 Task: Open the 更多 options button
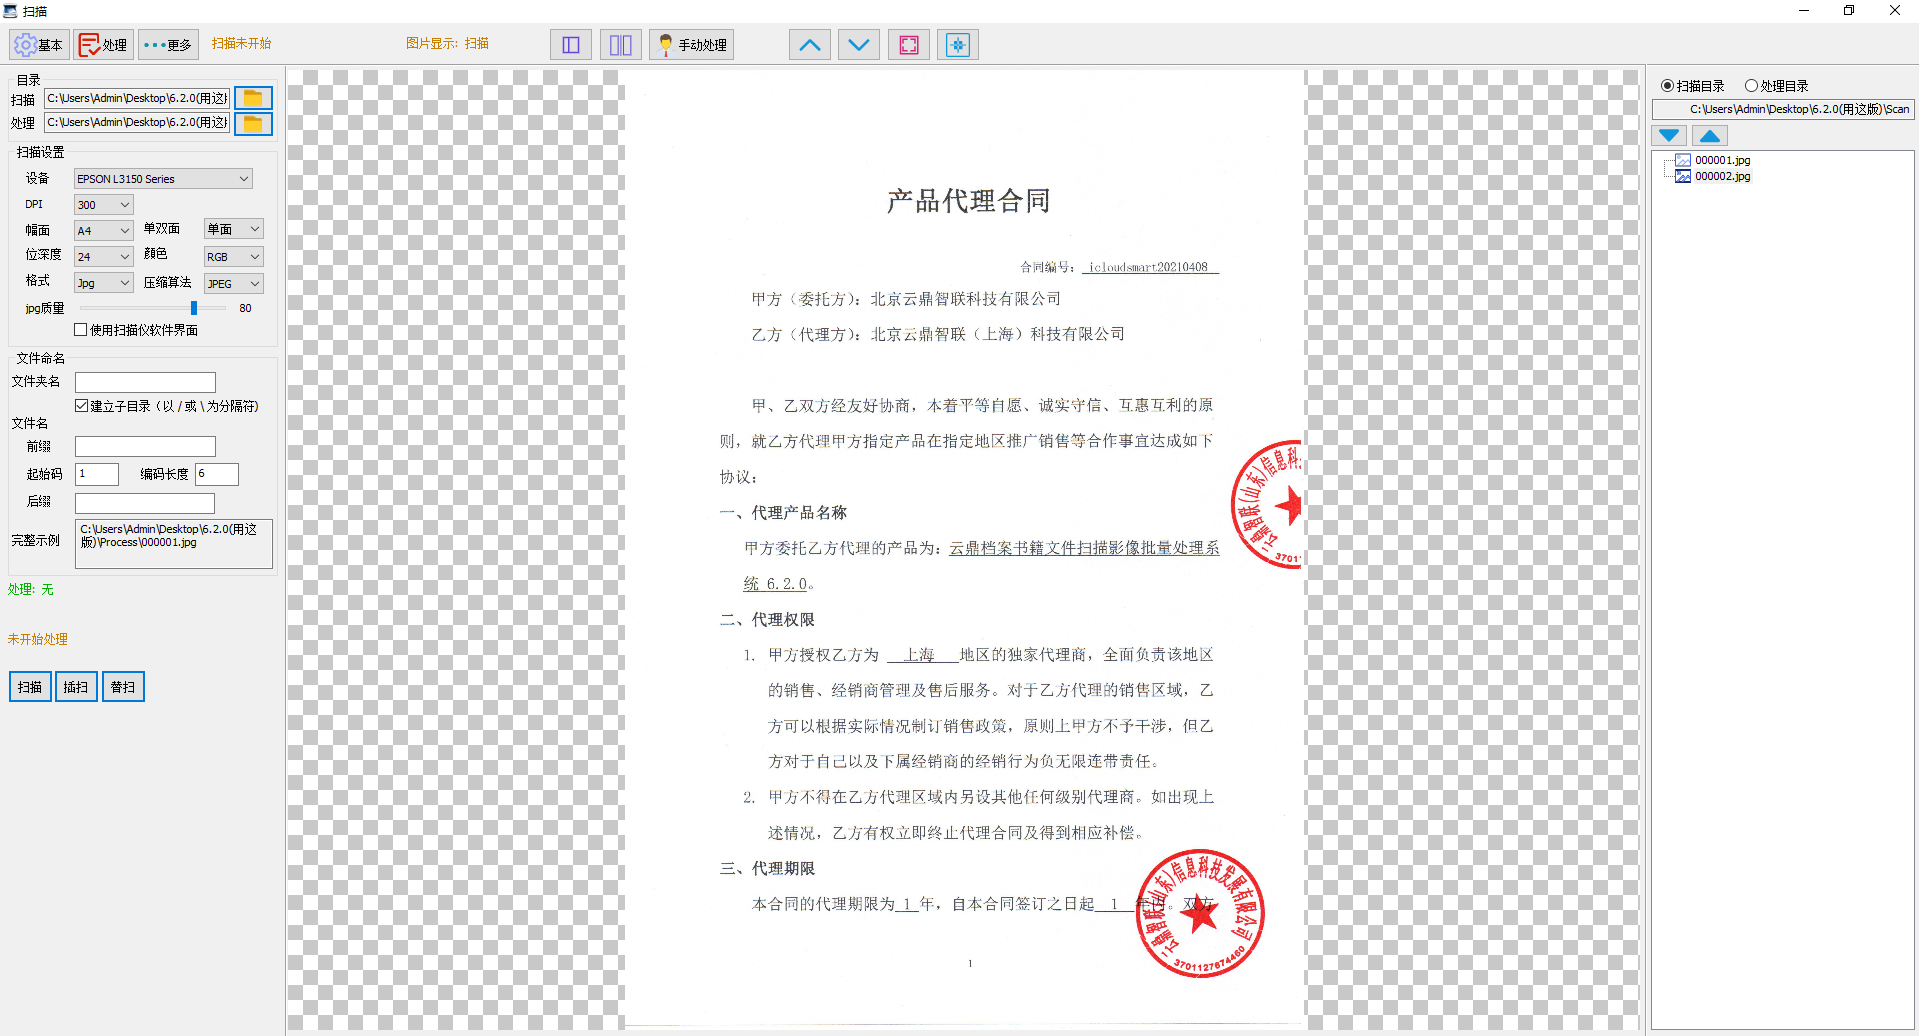[x=167, y=45]
